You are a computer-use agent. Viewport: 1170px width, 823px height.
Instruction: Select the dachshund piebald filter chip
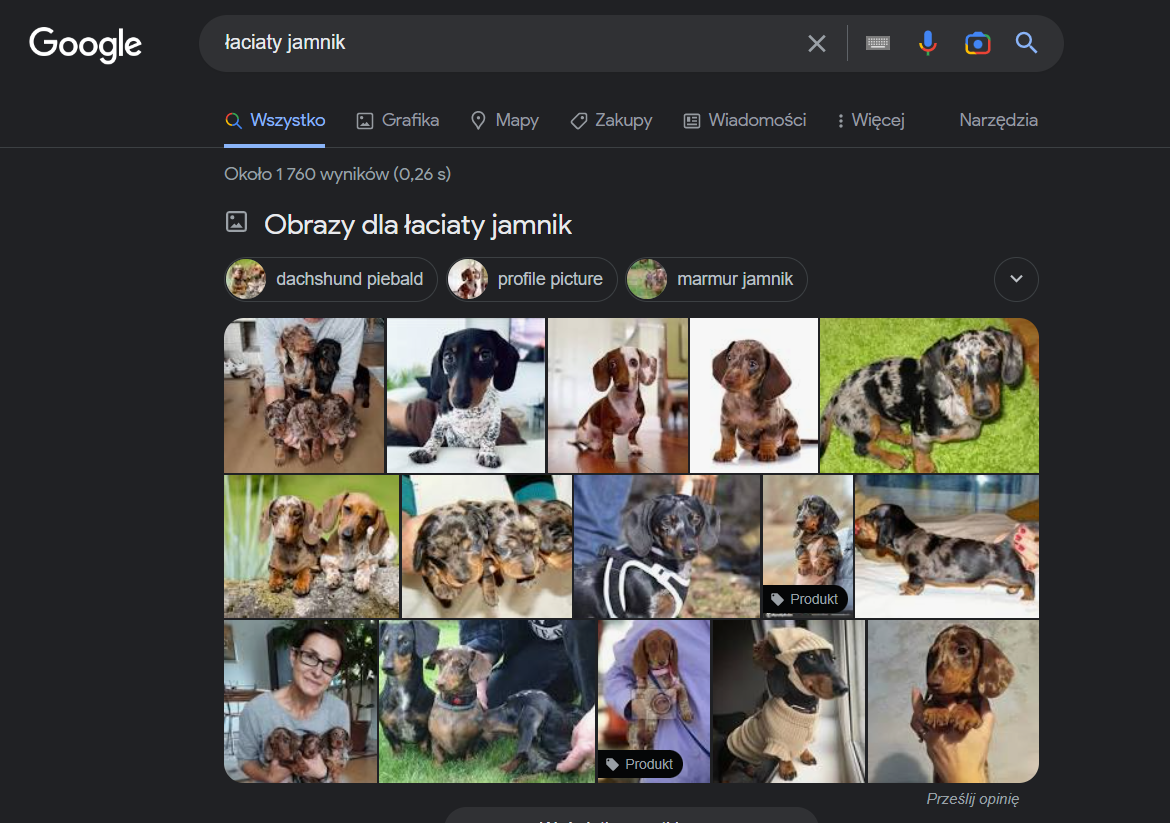(331, 279)
